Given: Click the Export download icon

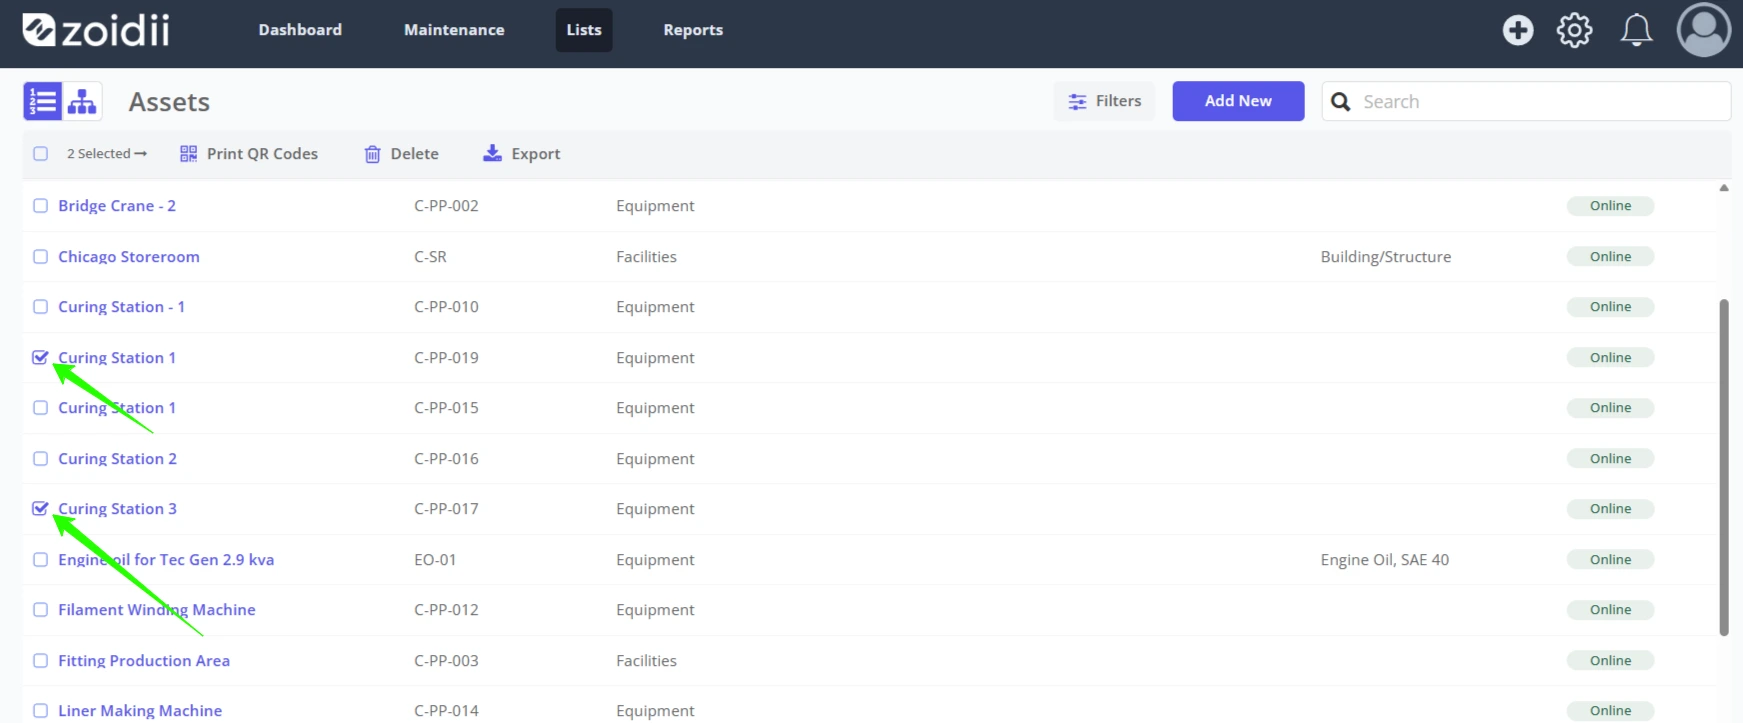Looking at the screenshot, I should [492, 153].
